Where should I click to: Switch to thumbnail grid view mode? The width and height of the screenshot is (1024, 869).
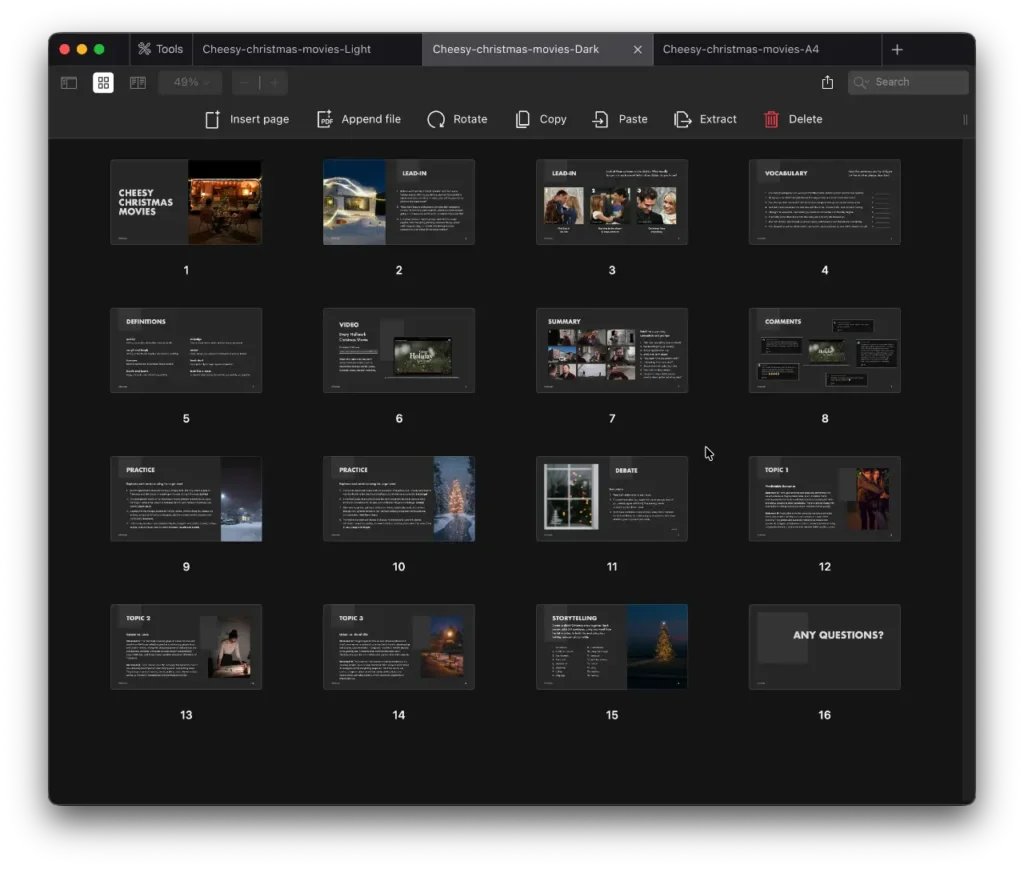[103, 82]
